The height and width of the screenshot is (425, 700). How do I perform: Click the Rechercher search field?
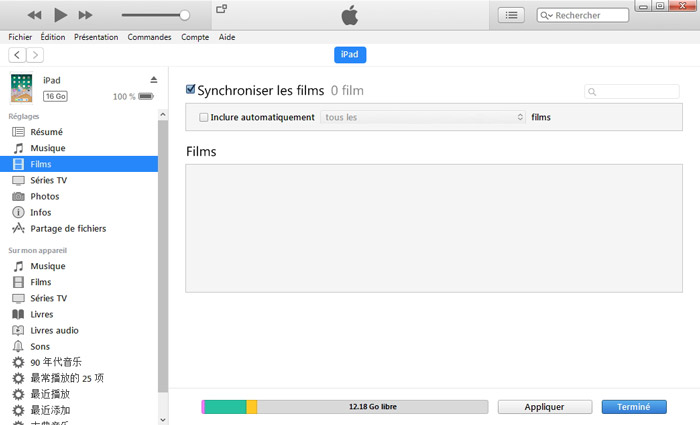click(x=583, y=15)
